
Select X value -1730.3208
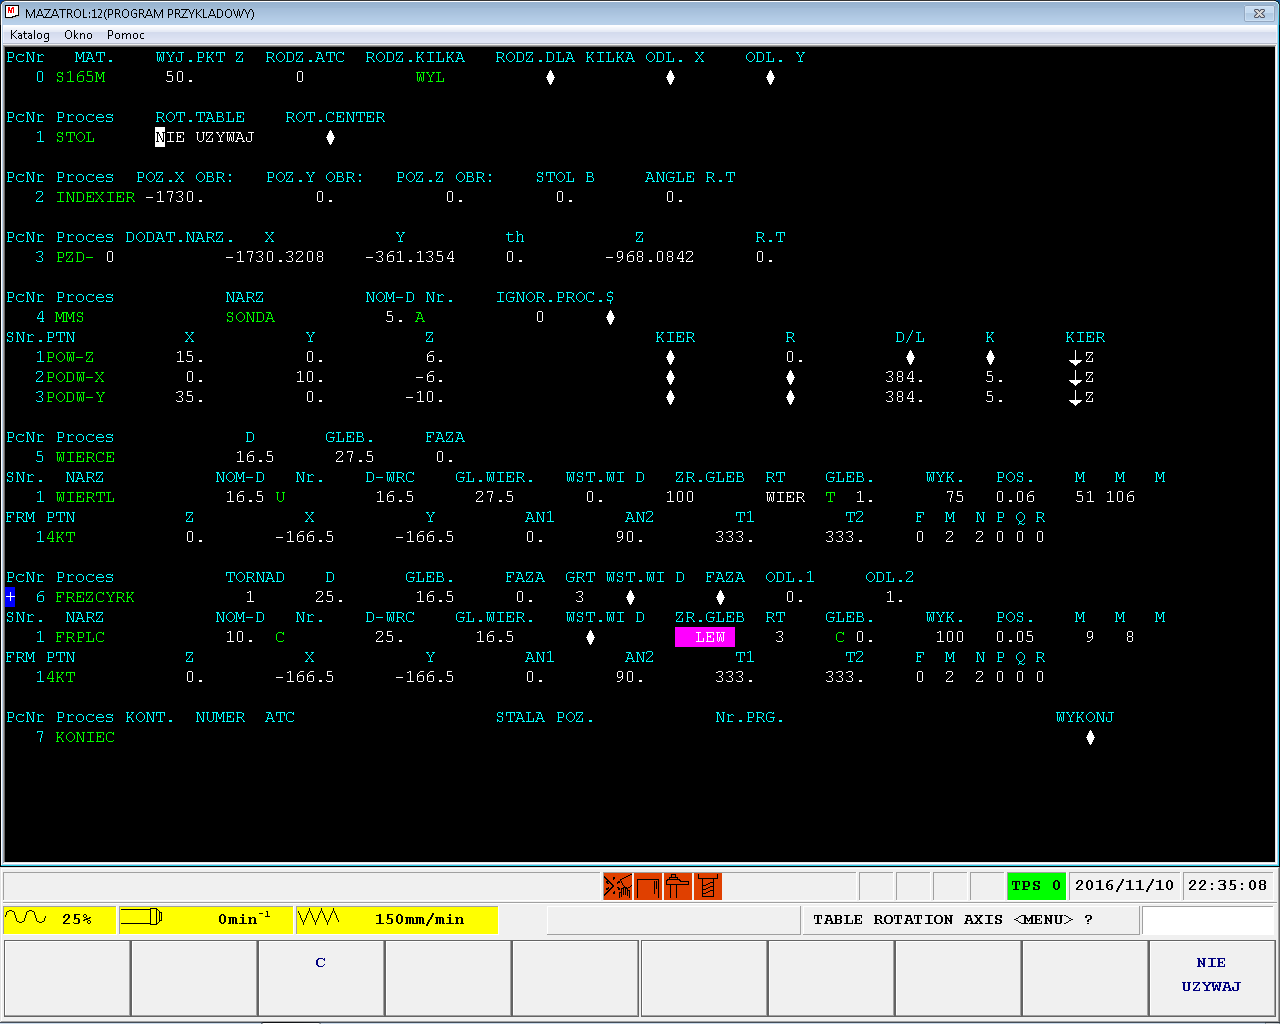pos(275,257)
